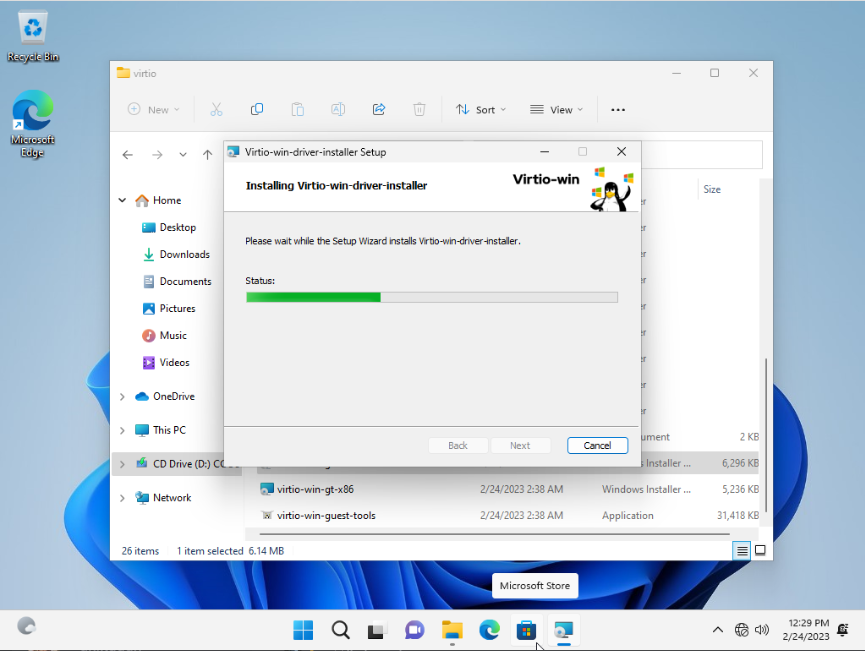The width and height of the screenshot is (865, 651).
Task: Click the Paste clipboard icon in Explorer toolbar
Action: click(x=297, y=109)
